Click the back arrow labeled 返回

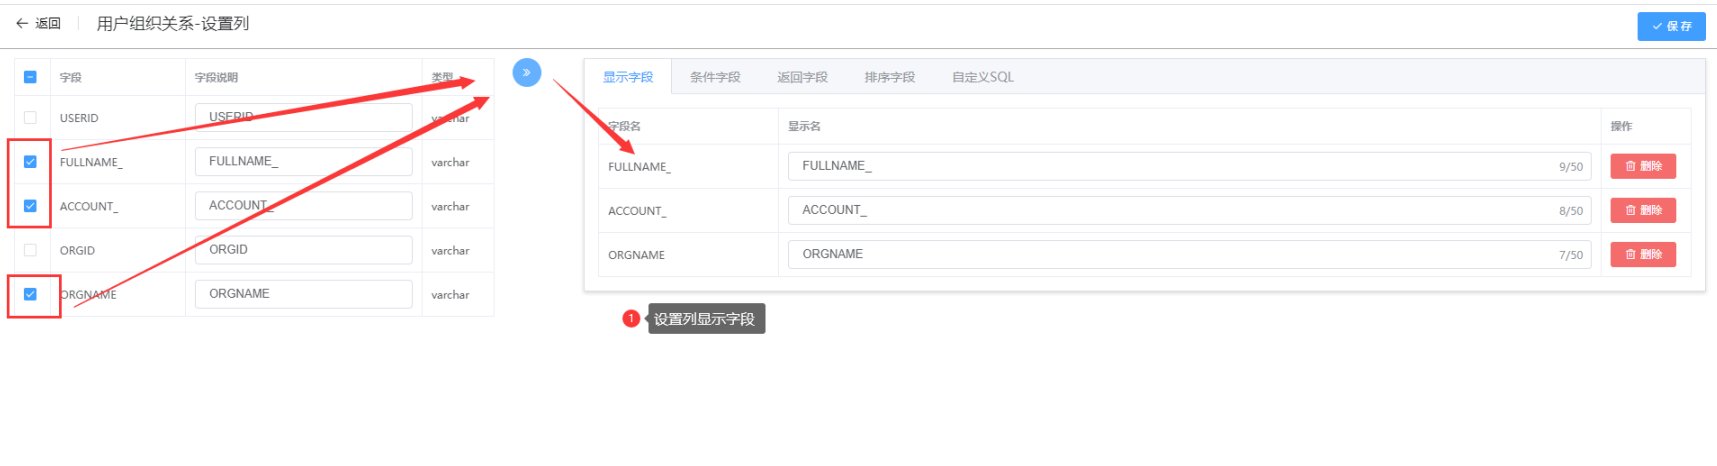coord(38,23)
